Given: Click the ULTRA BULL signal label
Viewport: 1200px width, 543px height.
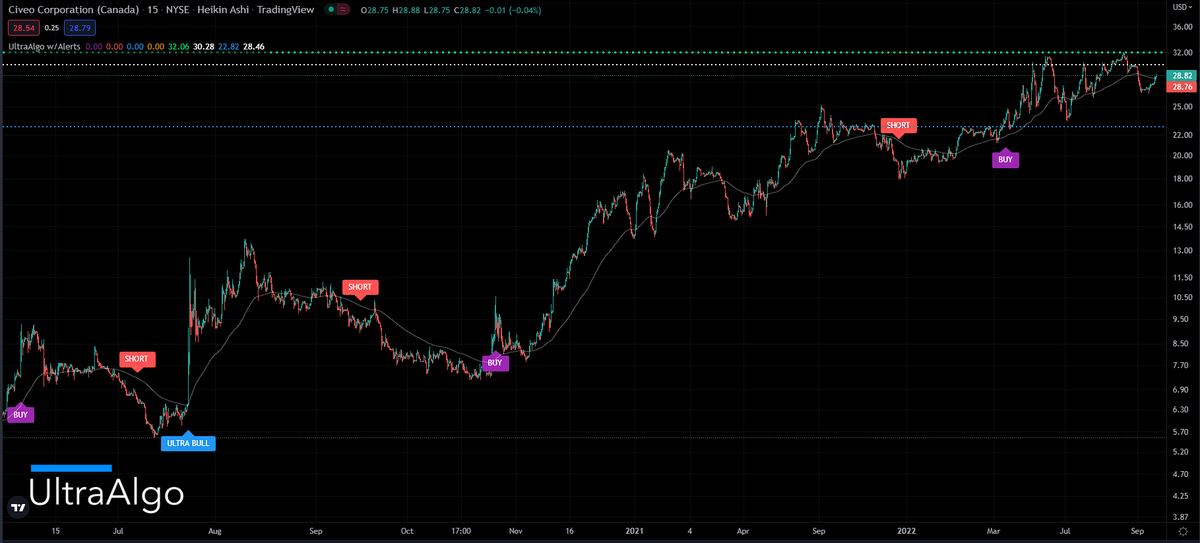Looking at the screenshot, I should pyautogui.click(x=188, y=442).
